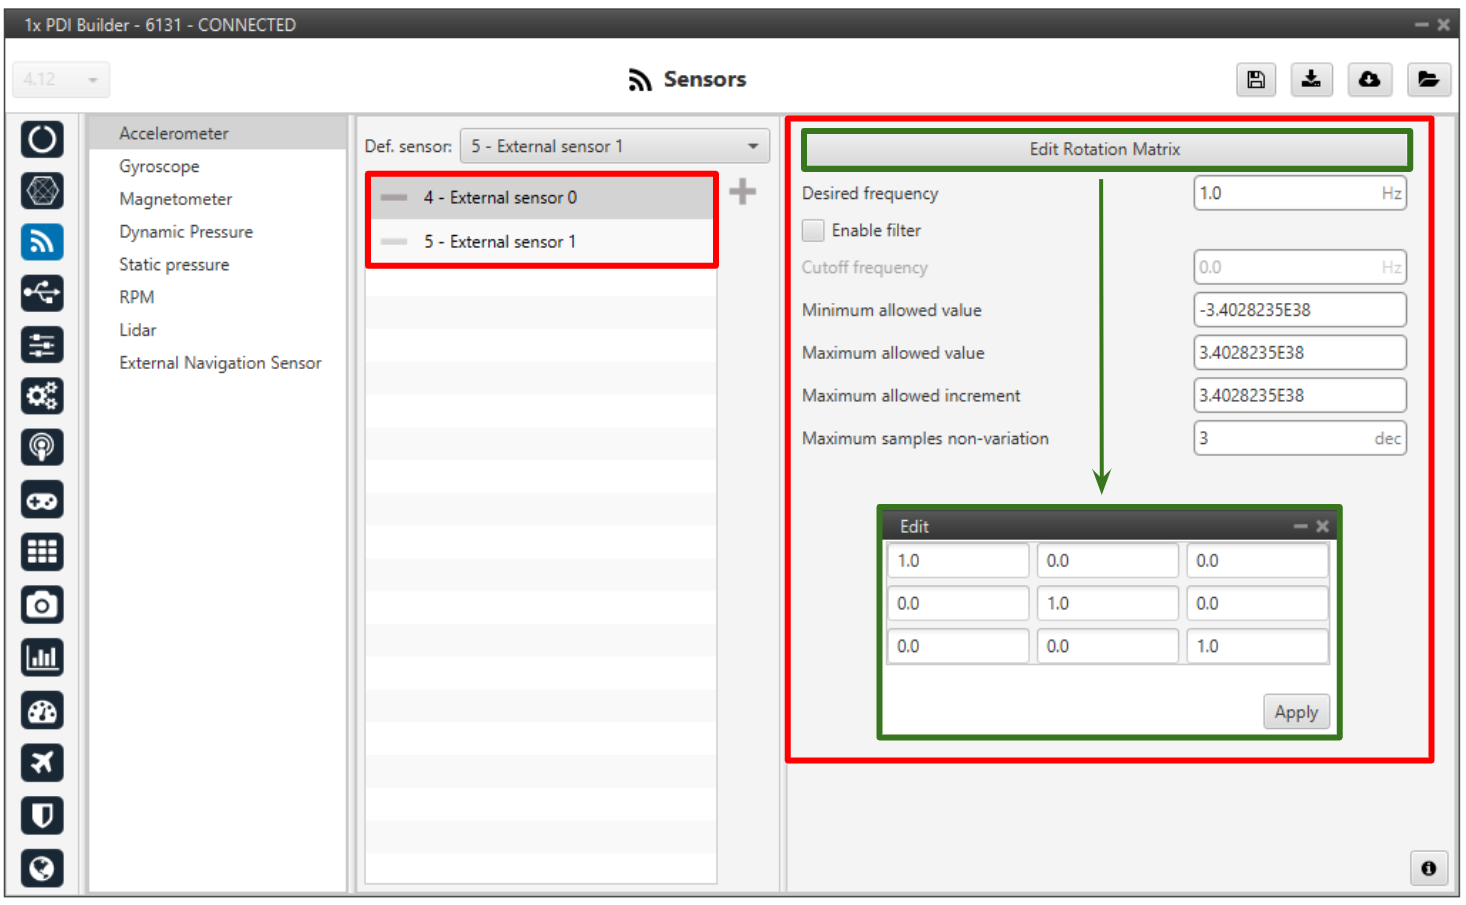Open the USB connections sidebar icon
Image resolution: width=1466 pixels, height=905 pixels.
(x=42, y=293)
